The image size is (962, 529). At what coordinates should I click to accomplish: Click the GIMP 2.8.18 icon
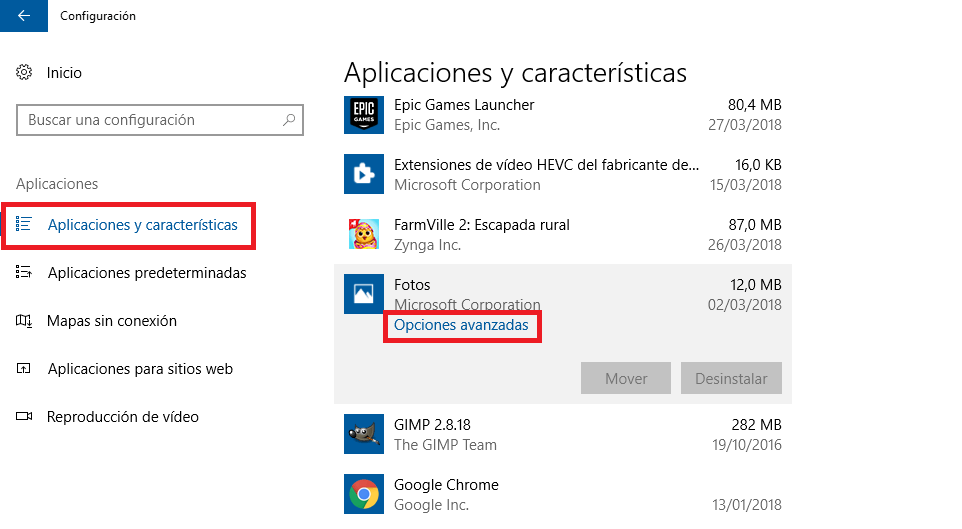[364, 434]
